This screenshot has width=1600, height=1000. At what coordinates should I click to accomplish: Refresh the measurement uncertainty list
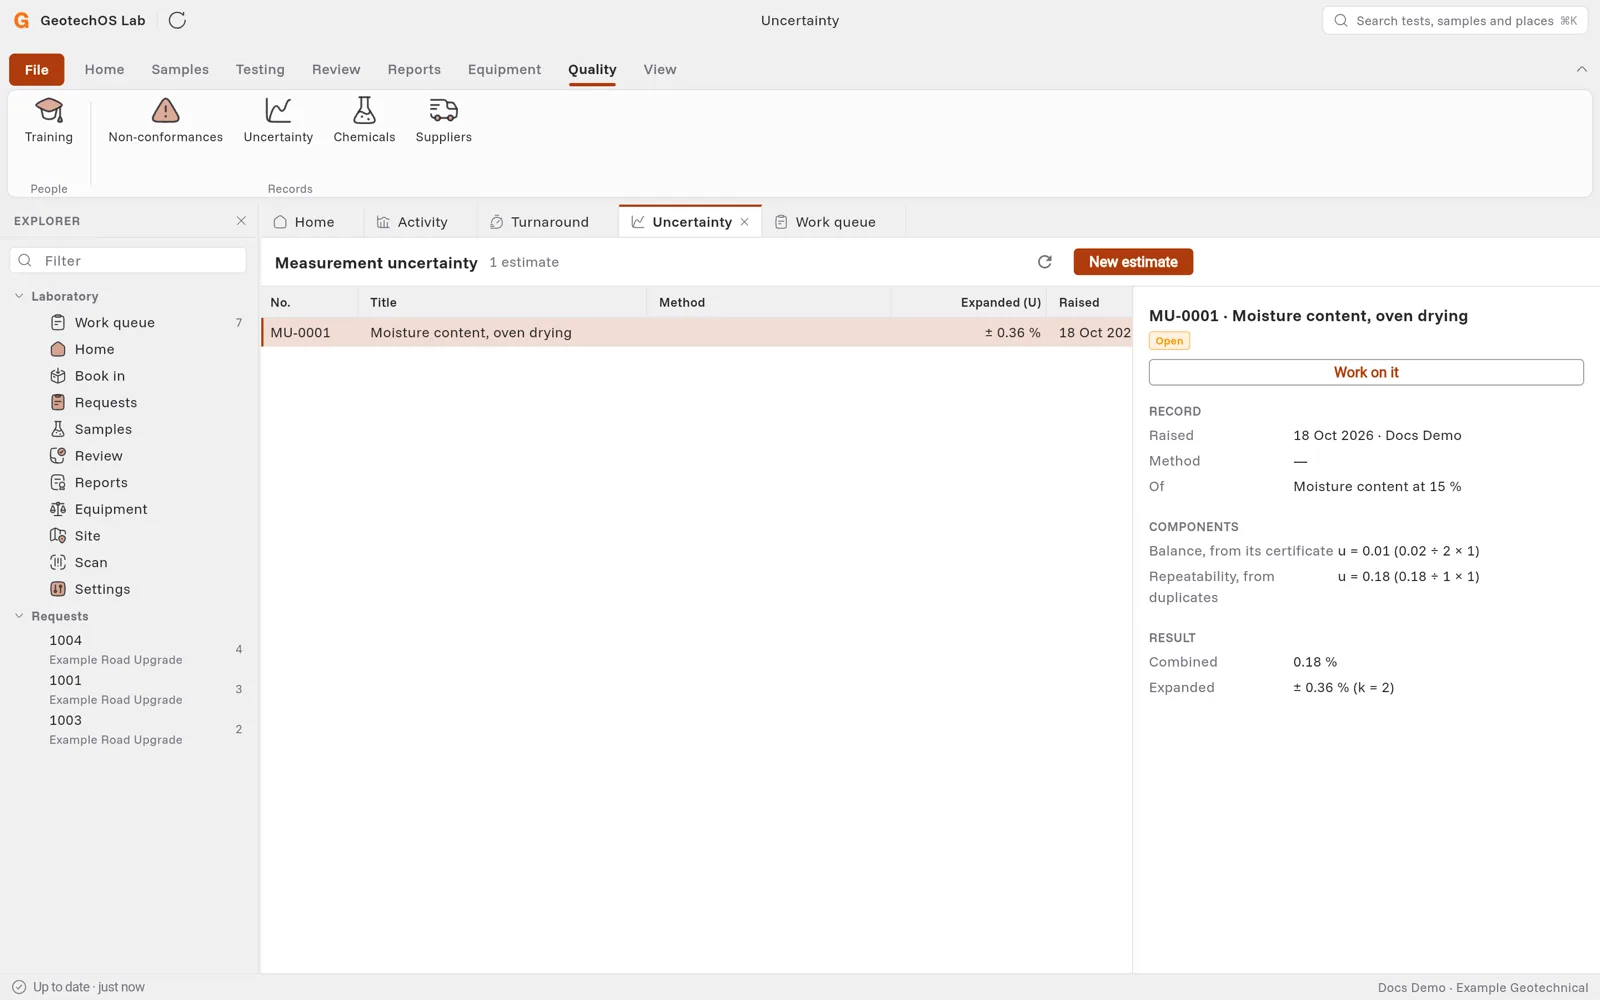click(1045, 262)
